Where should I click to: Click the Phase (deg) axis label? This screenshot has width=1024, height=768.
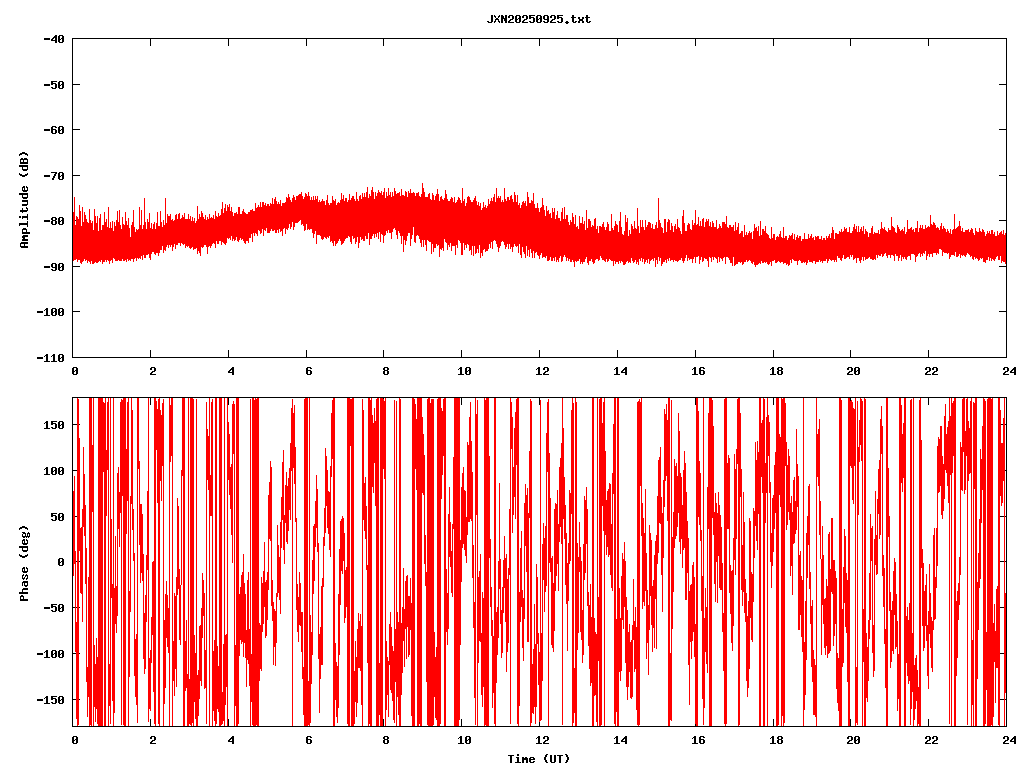click(24, 562)
